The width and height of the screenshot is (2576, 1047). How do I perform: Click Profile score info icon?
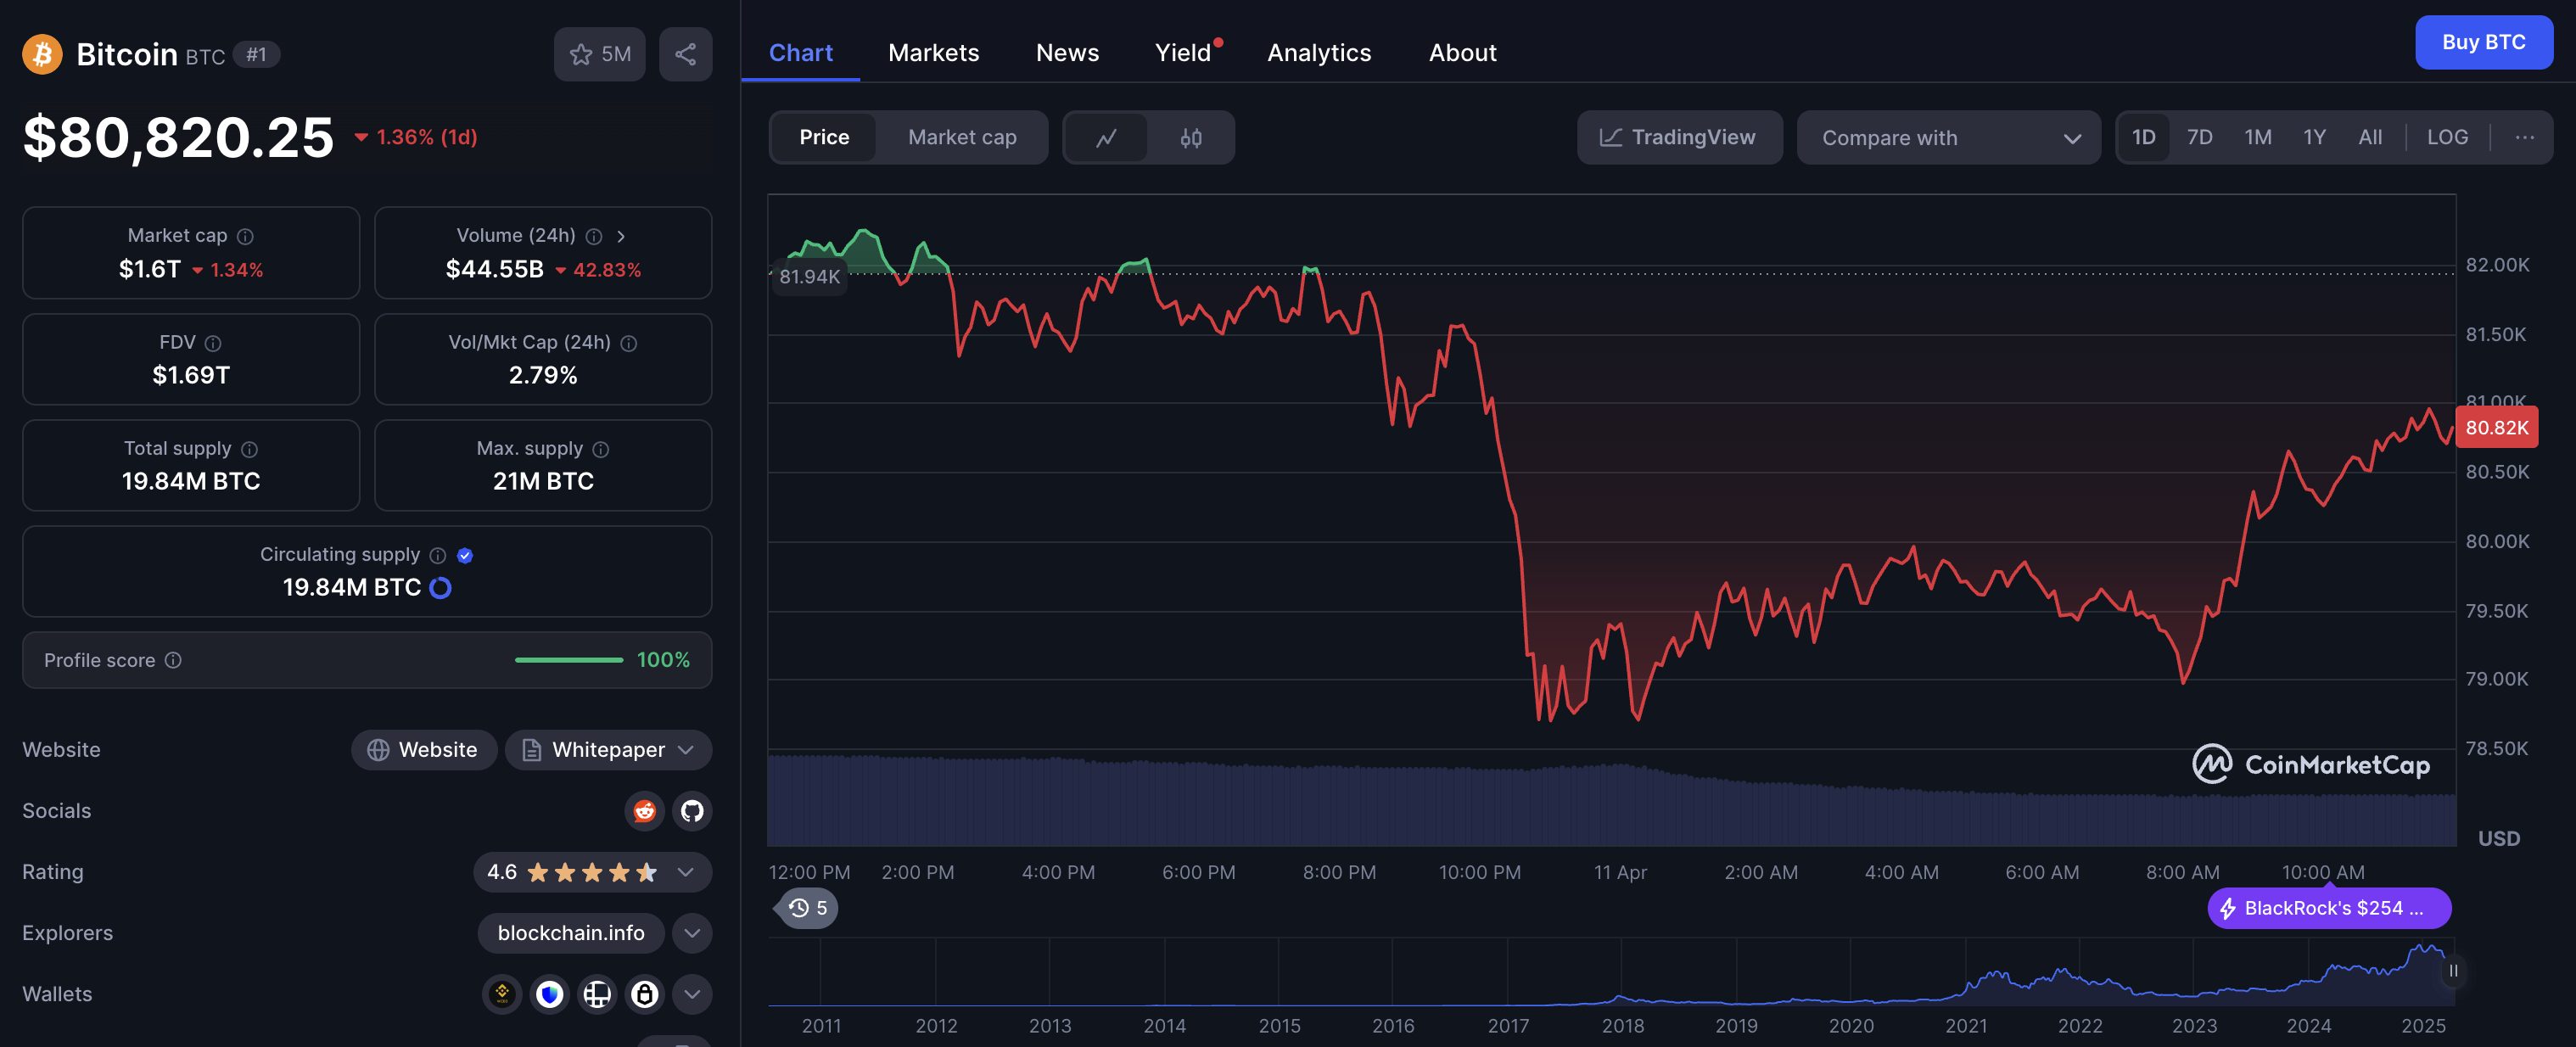click(x=173, y=660)
